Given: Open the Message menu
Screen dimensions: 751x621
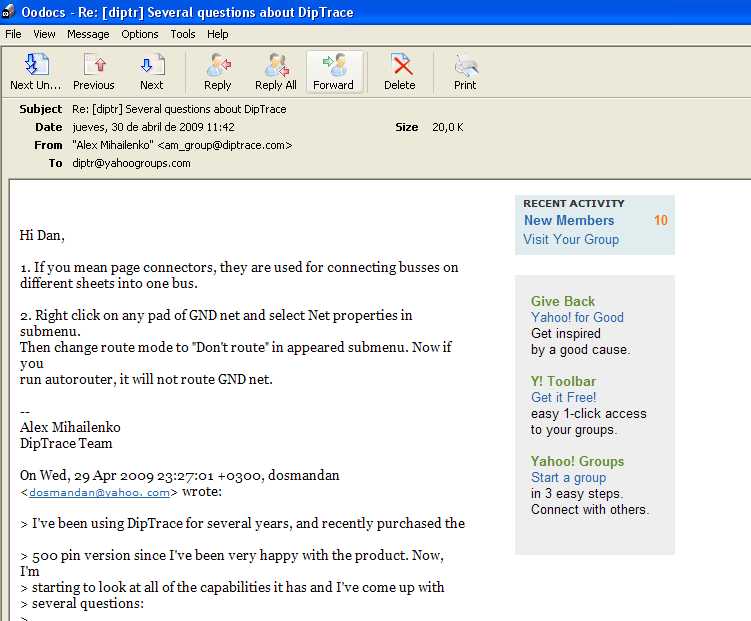Looking at the screenshot, I should 88,34.
